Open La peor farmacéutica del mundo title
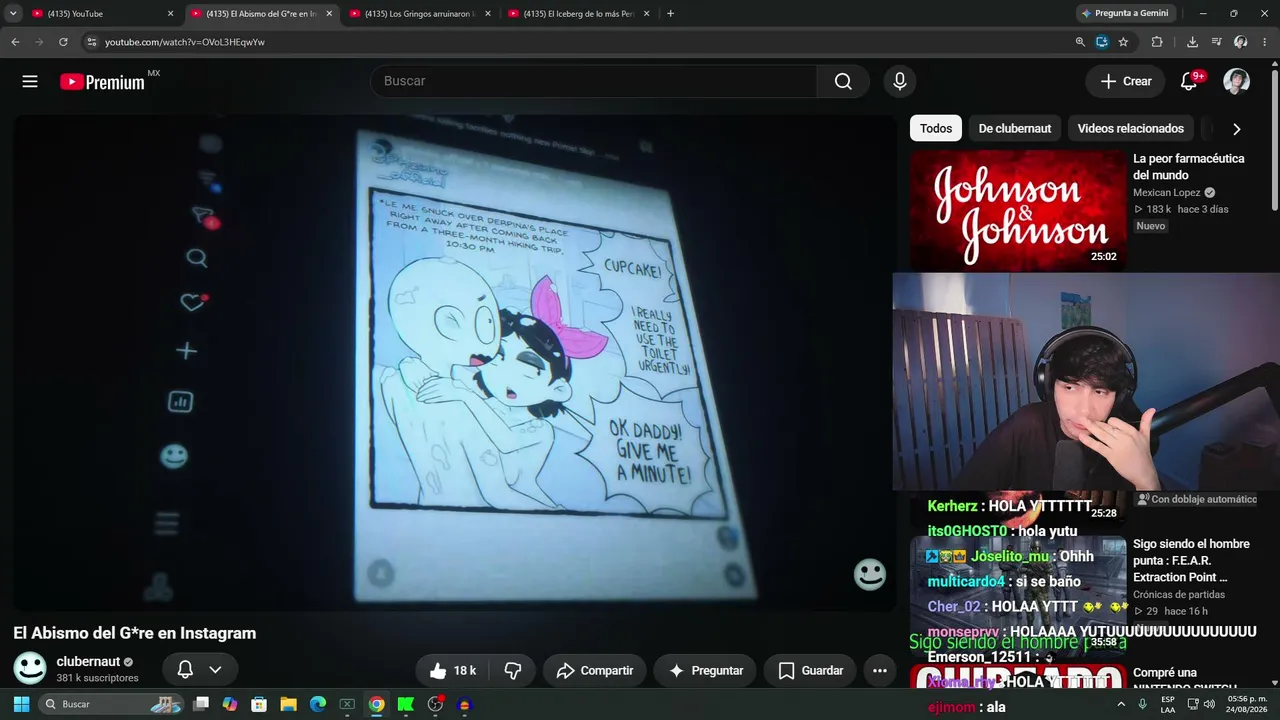 1188,167
